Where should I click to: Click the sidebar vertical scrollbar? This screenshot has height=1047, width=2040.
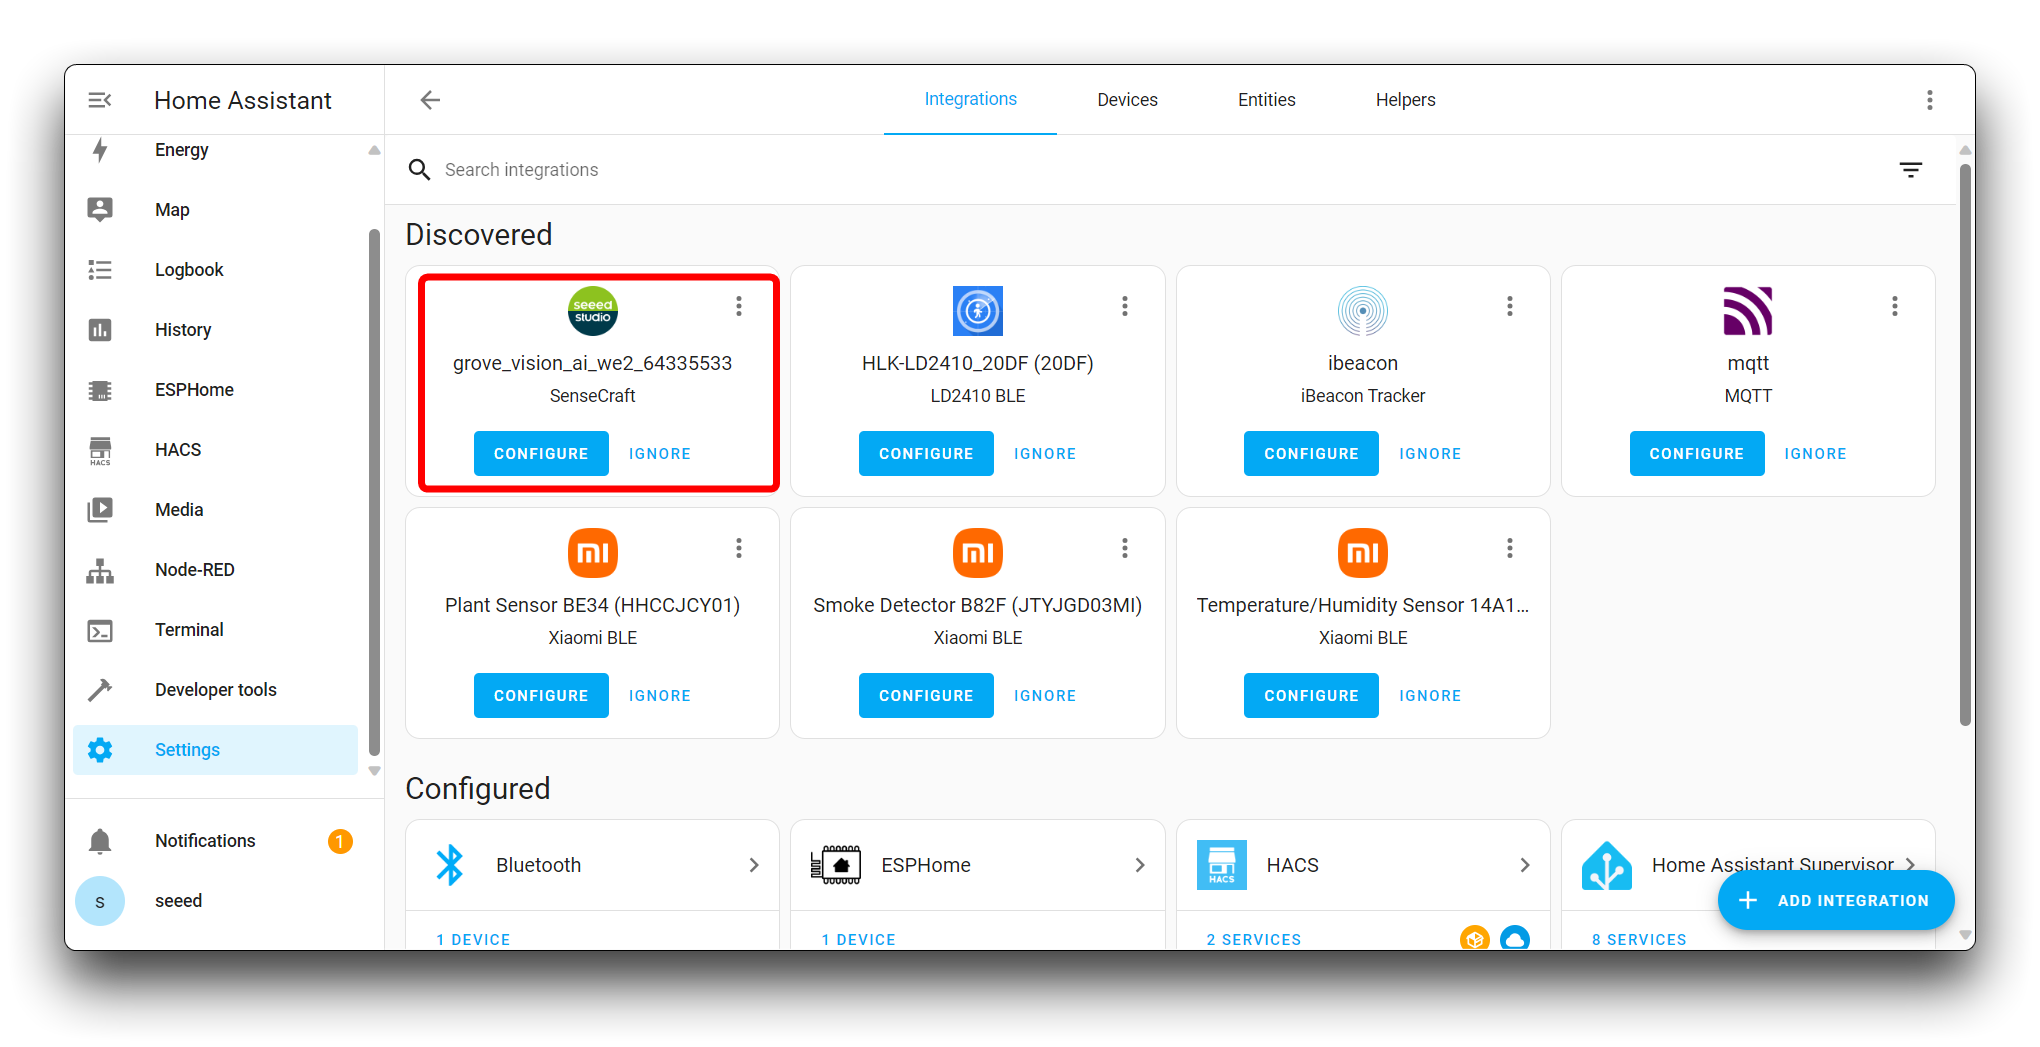374,492
